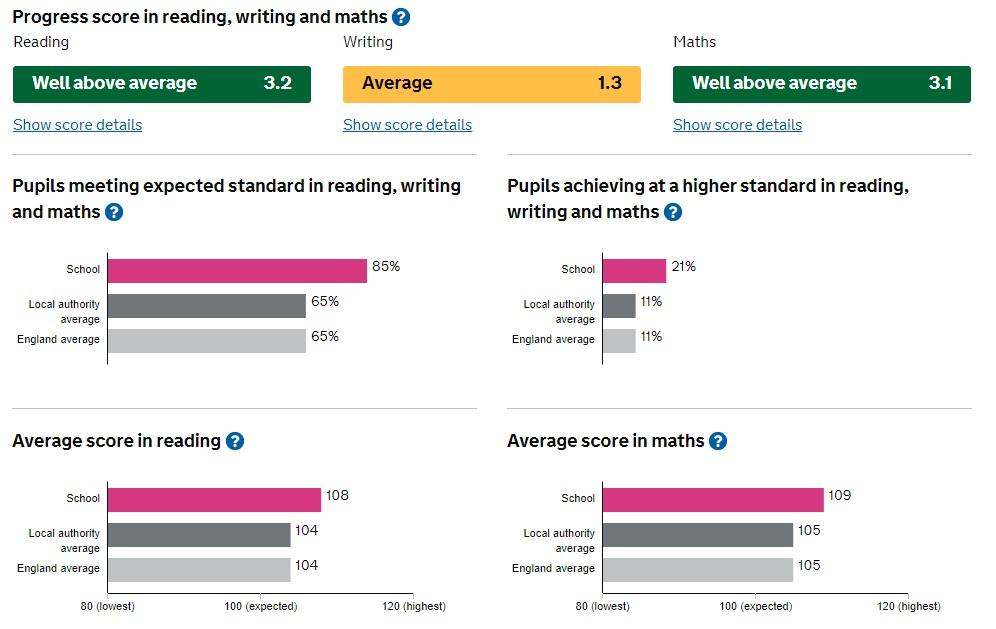Screen dimensions: 996x629
Task: Open help for pupils meeting expected standard
Action: click(x=114, y=212)
